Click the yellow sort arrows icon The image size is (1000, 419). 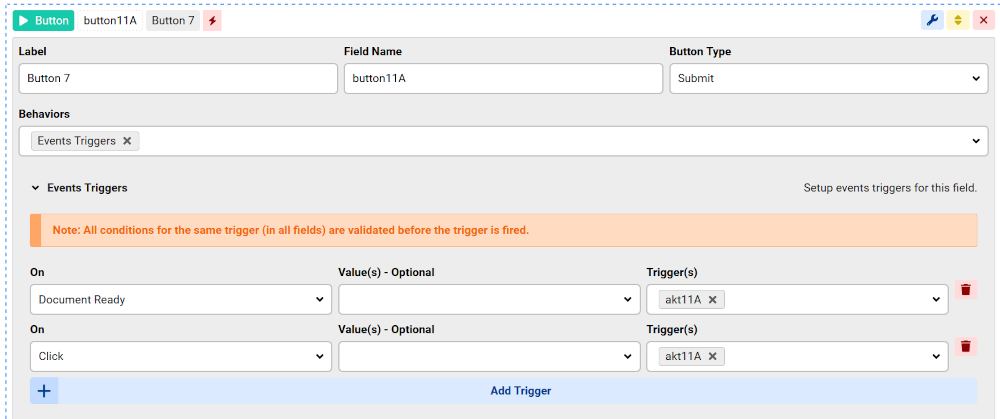(957, 20)
